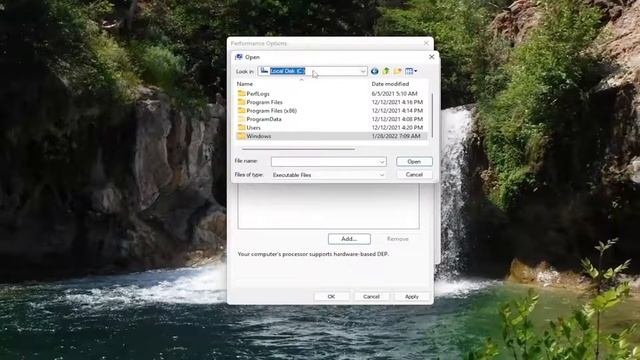Viewport: 640px width, 360px height.
Task: Go back using the Open dialog back arrow
Action: click(374, 71)
